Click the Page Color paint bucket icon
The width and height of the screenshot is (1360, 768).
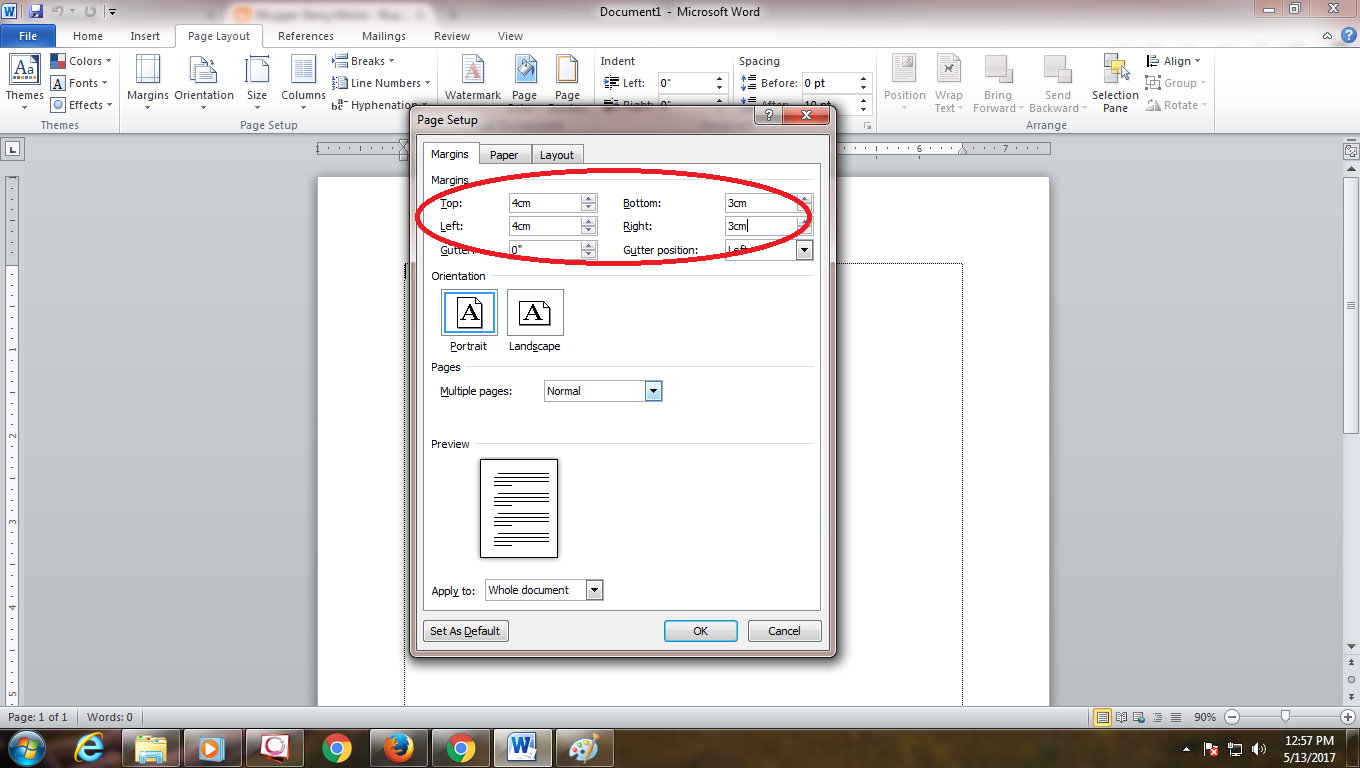525,69
